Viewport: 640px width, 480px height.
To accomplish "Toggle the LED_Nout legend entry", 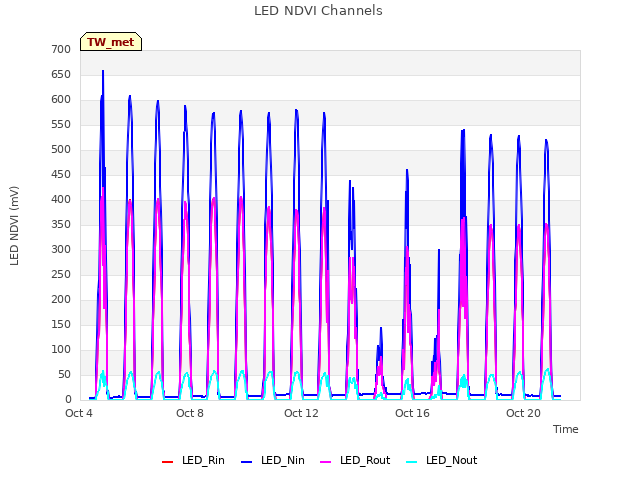I will pos(442,460).
